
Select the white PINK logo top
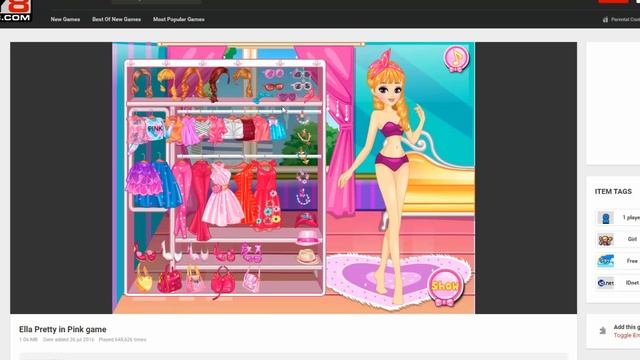click(154, 128)
